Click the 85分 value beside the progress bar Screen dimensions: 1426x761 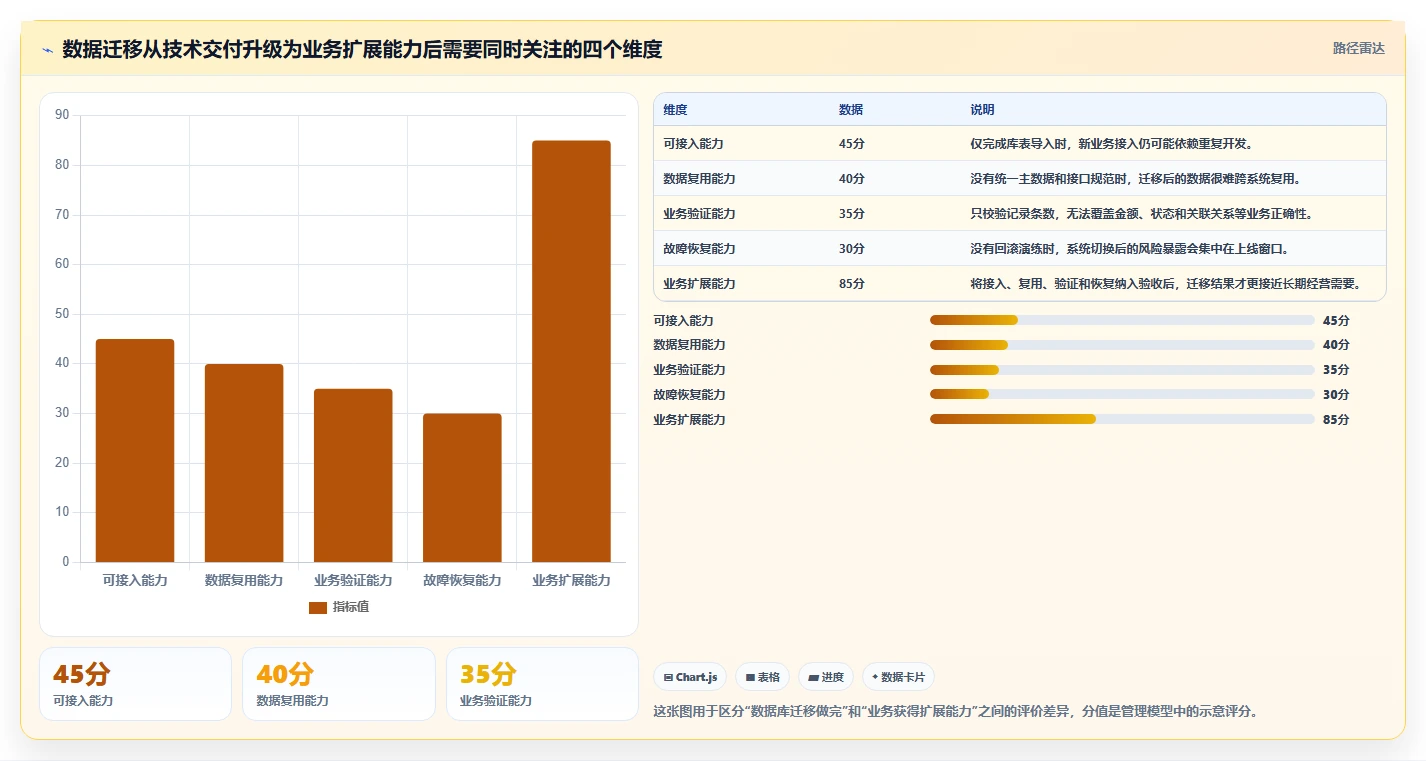pyautogui.click(x=1336, y=420)
